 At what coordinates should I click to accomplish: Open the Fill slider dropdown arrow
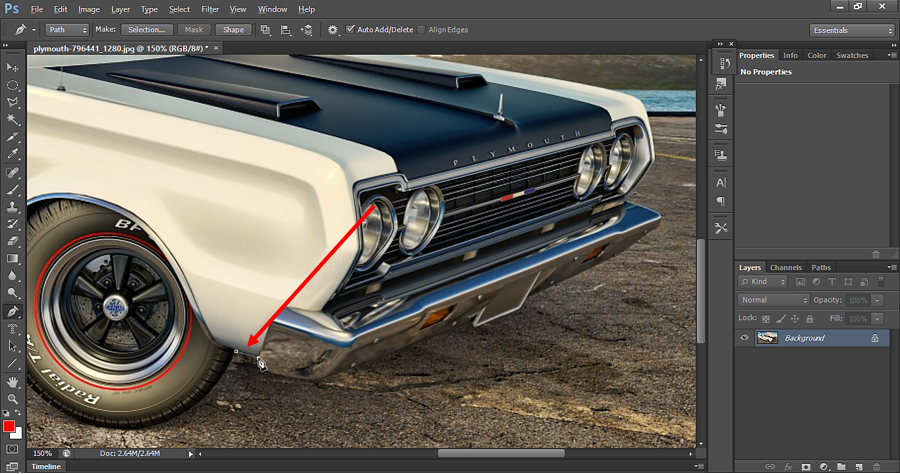(878, 318)
